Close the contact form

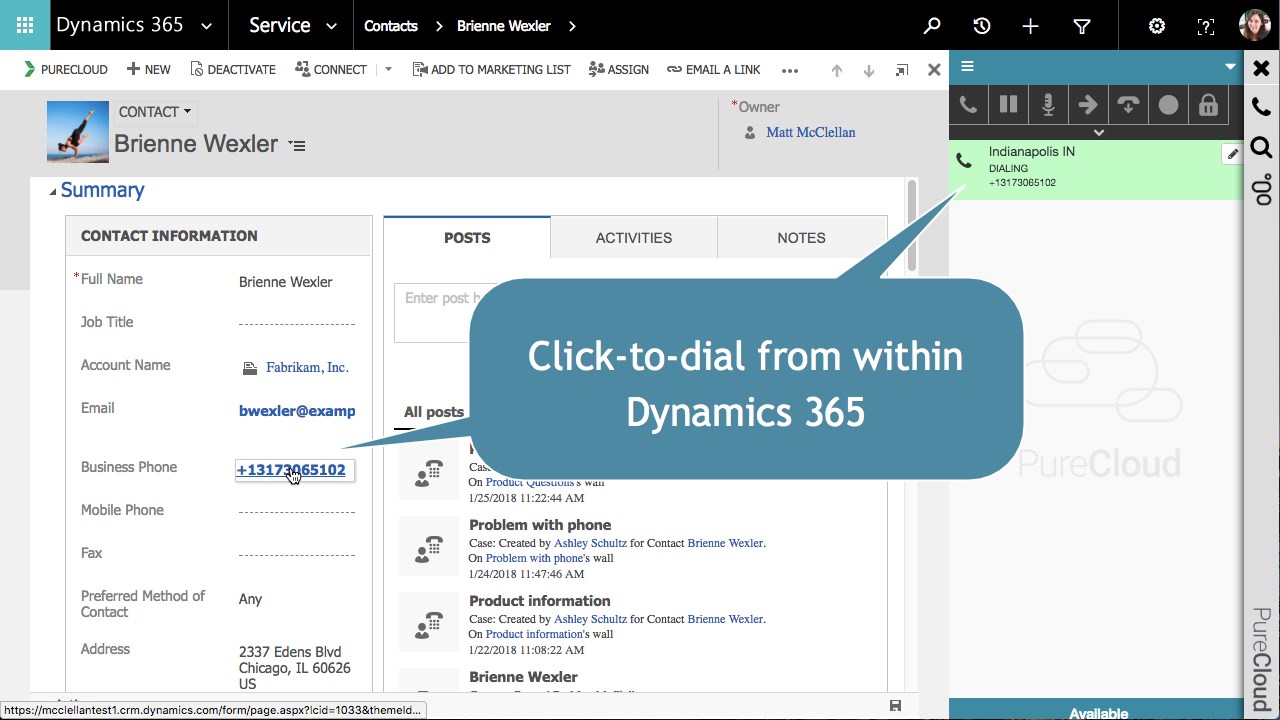tap(934, 70)
